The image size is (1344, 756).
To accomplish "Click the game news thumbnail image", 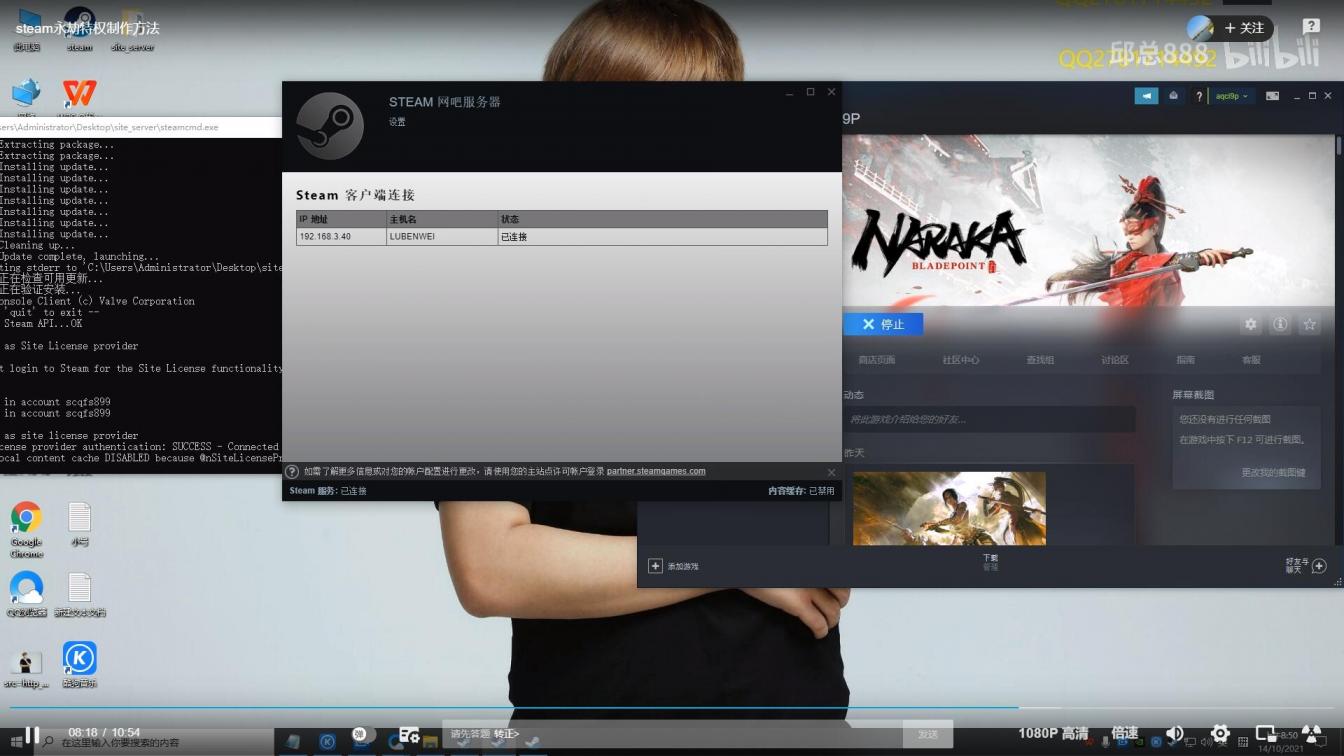I will point(949,508).
